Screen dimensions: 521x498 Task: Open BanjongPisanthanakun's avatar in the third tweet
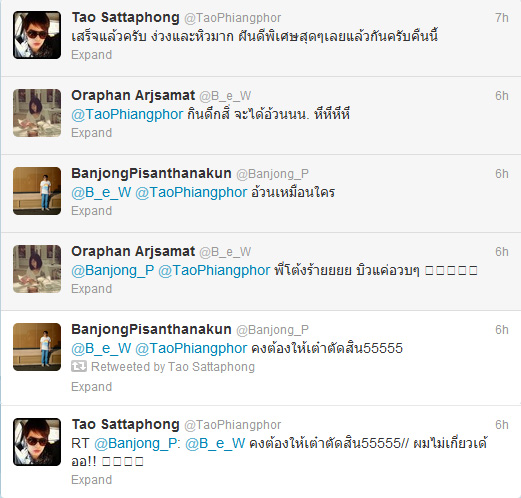[37, 191]
